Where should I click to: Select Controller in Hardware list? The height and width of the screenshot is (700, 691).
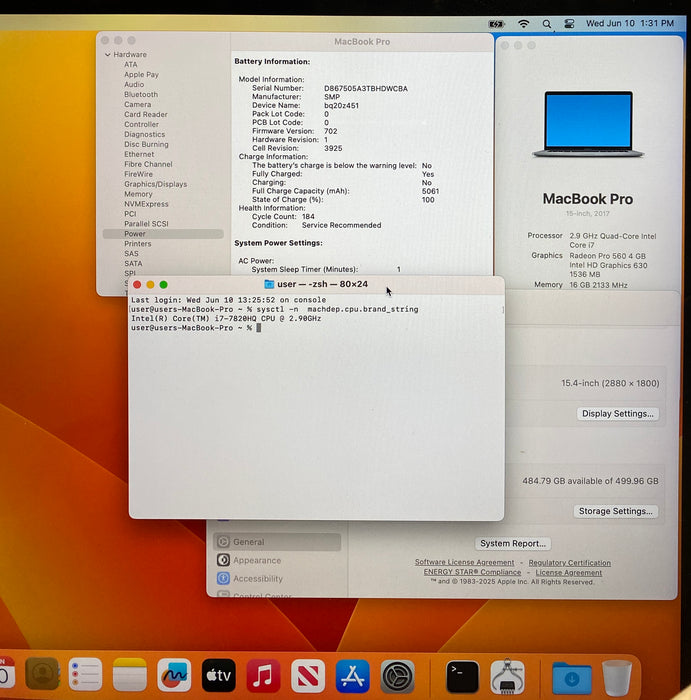[141, 124]
